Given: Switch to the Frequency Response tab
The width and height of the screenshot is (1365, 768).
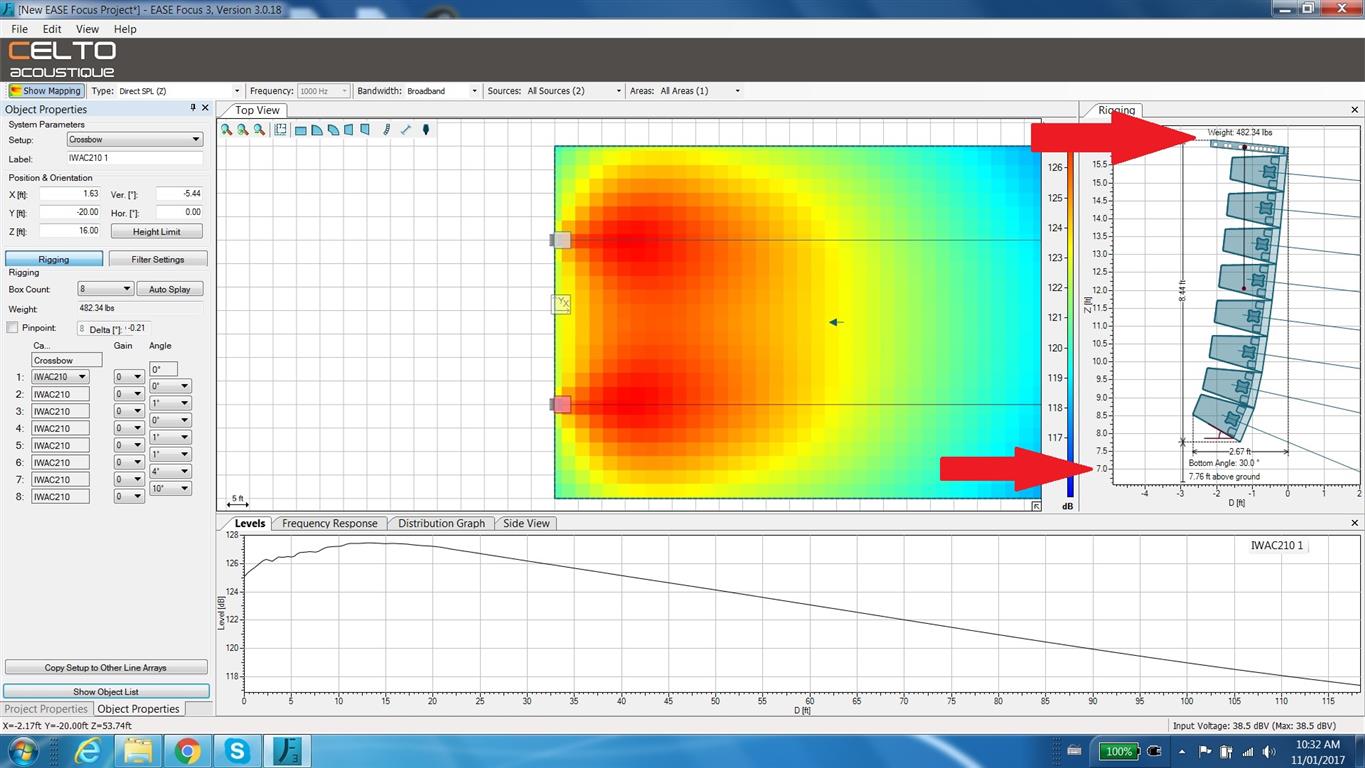Looking at the screenshot, I should click(x=330, y=523).
